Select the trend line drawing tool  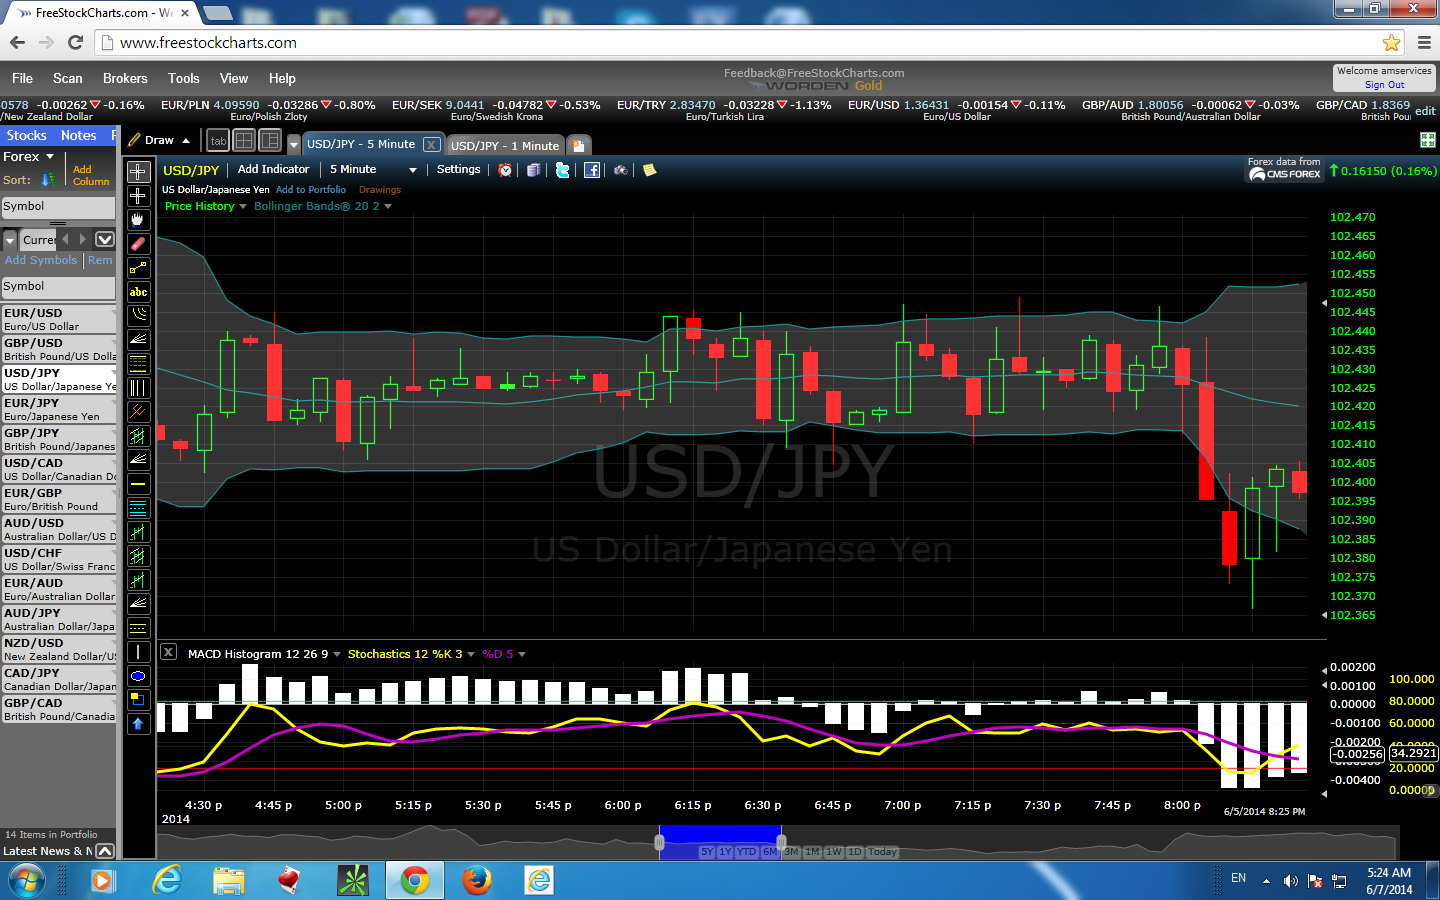(x=138, y=268)
